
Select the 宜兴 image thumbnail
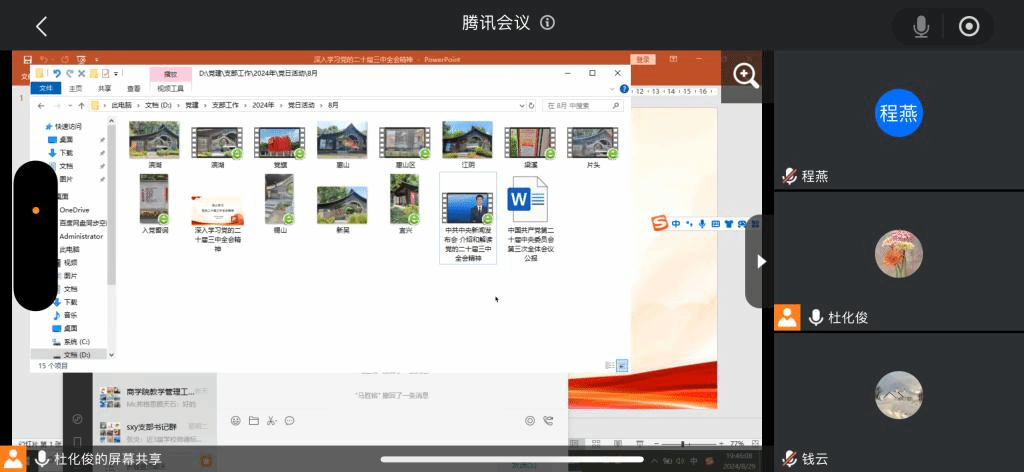click(405, 204)
